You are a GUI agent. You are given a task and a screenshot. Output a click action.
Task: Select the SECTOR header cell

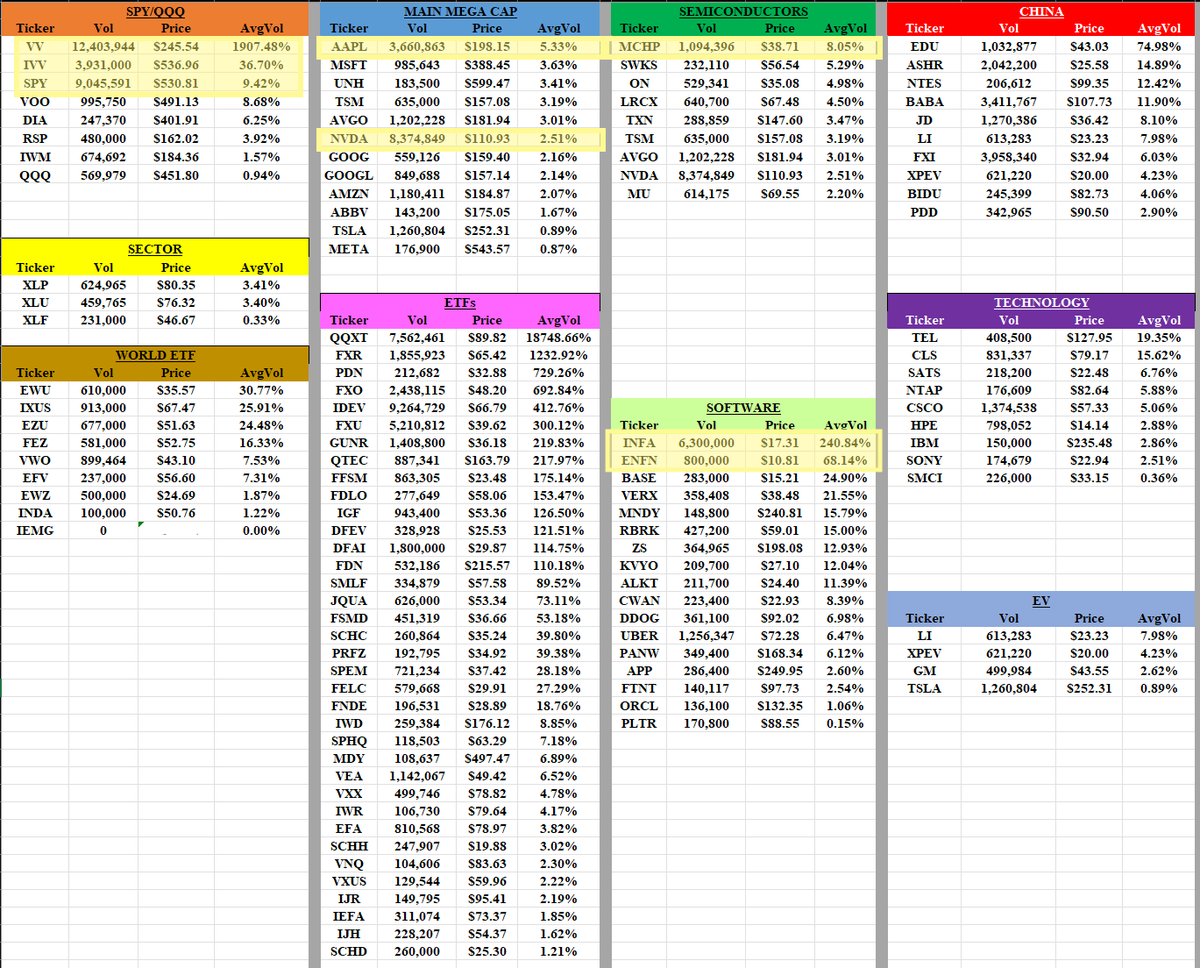(155, 249)
